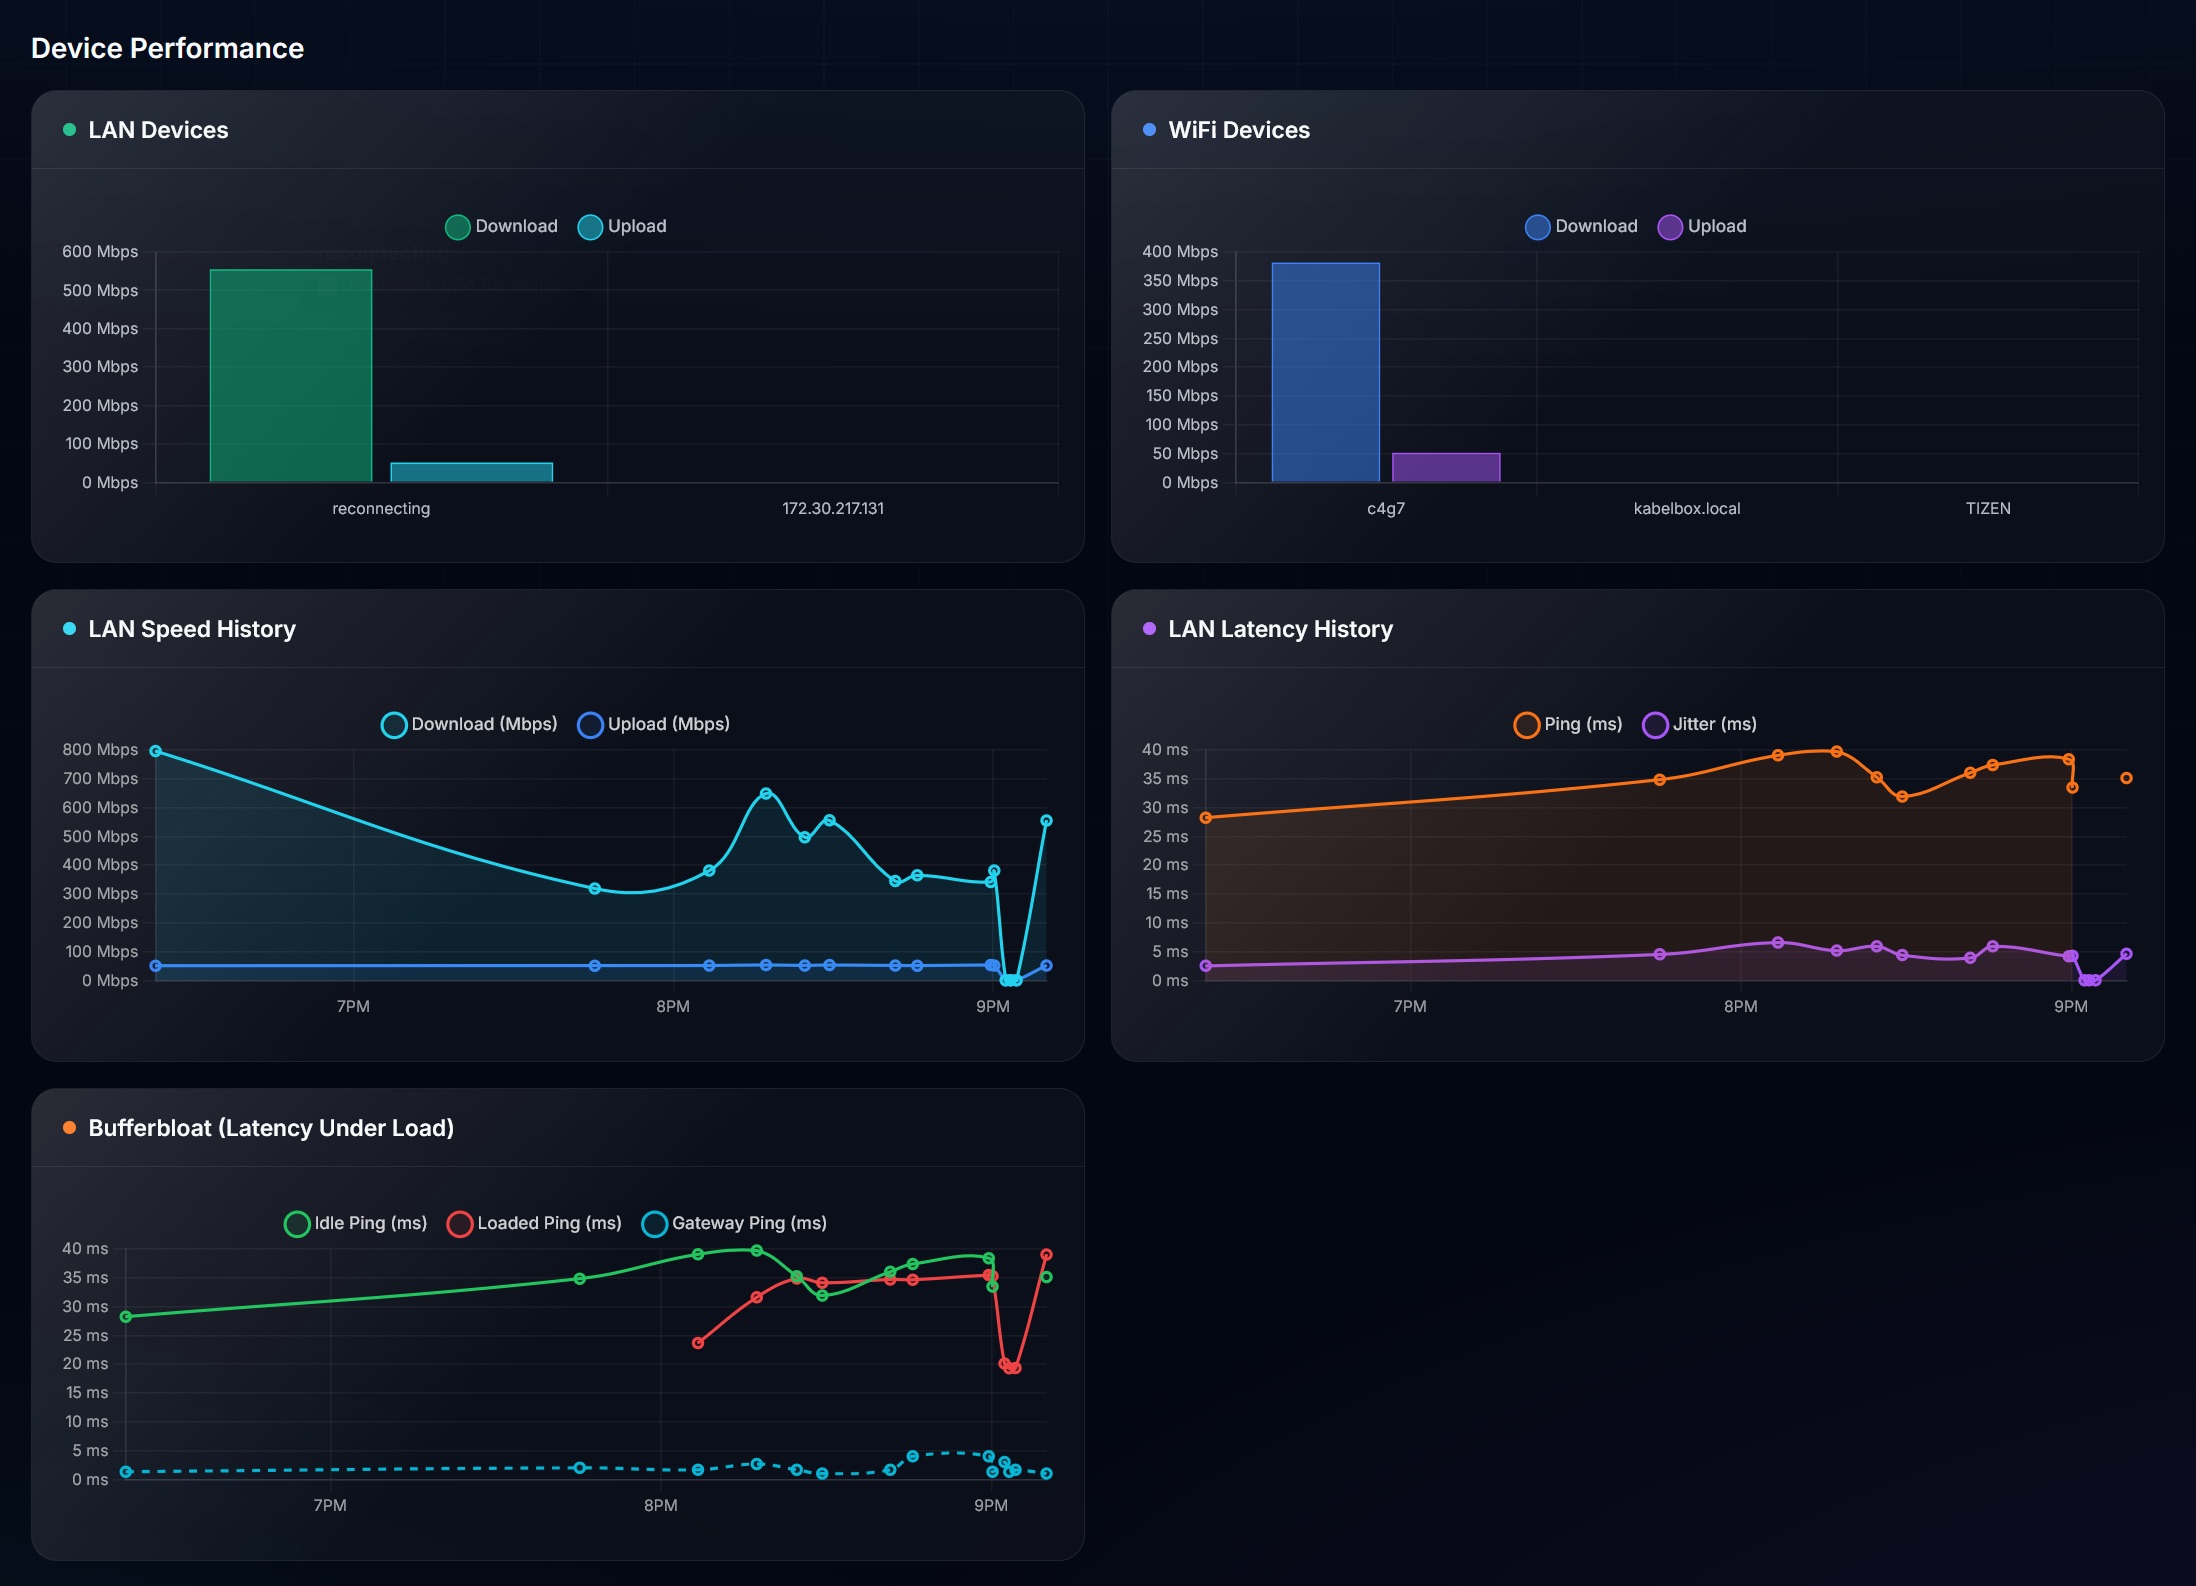The height and width of the screenshot is (1586, 2196).
Task: Toggle Jitter (ms) legend in Latency History
Action: point(1700,725)
